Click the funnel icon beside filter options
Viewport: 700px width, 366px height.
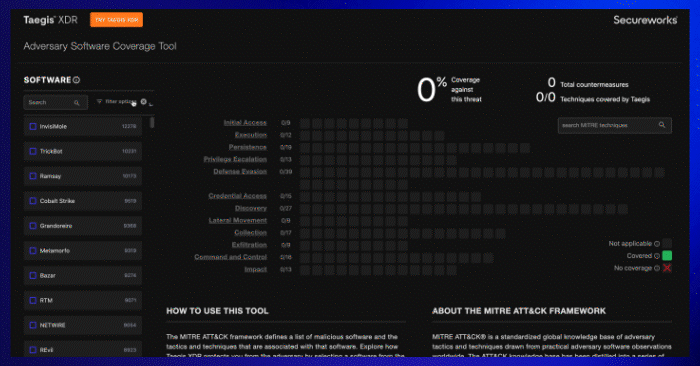(99, 102)
